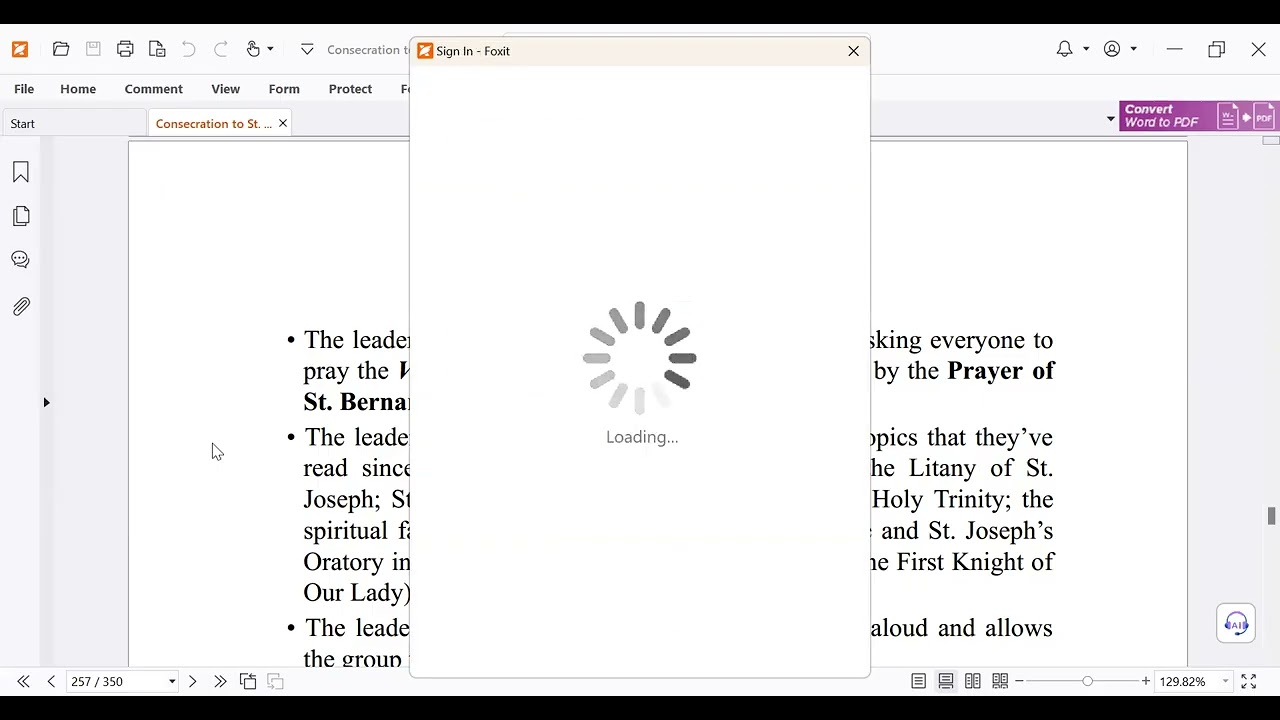The image size is (1280, 720).
Task: Print the document using the printer icon
Action: [x=125, y=49]
